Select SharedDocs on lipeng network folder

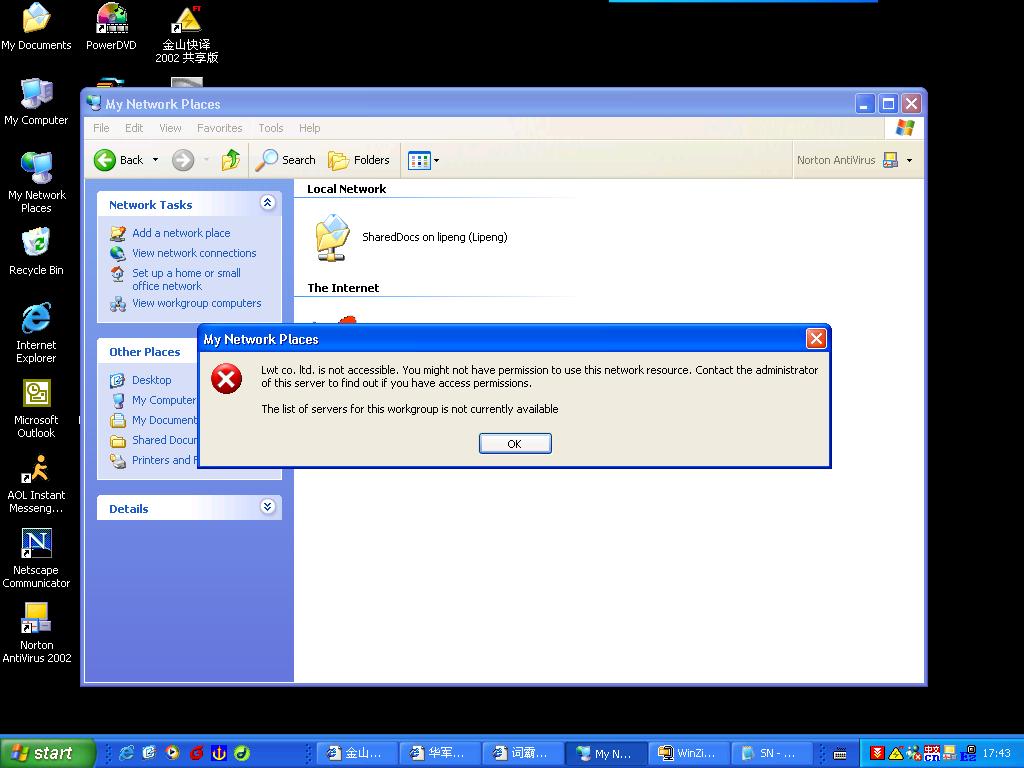click(x=411, y=237)
